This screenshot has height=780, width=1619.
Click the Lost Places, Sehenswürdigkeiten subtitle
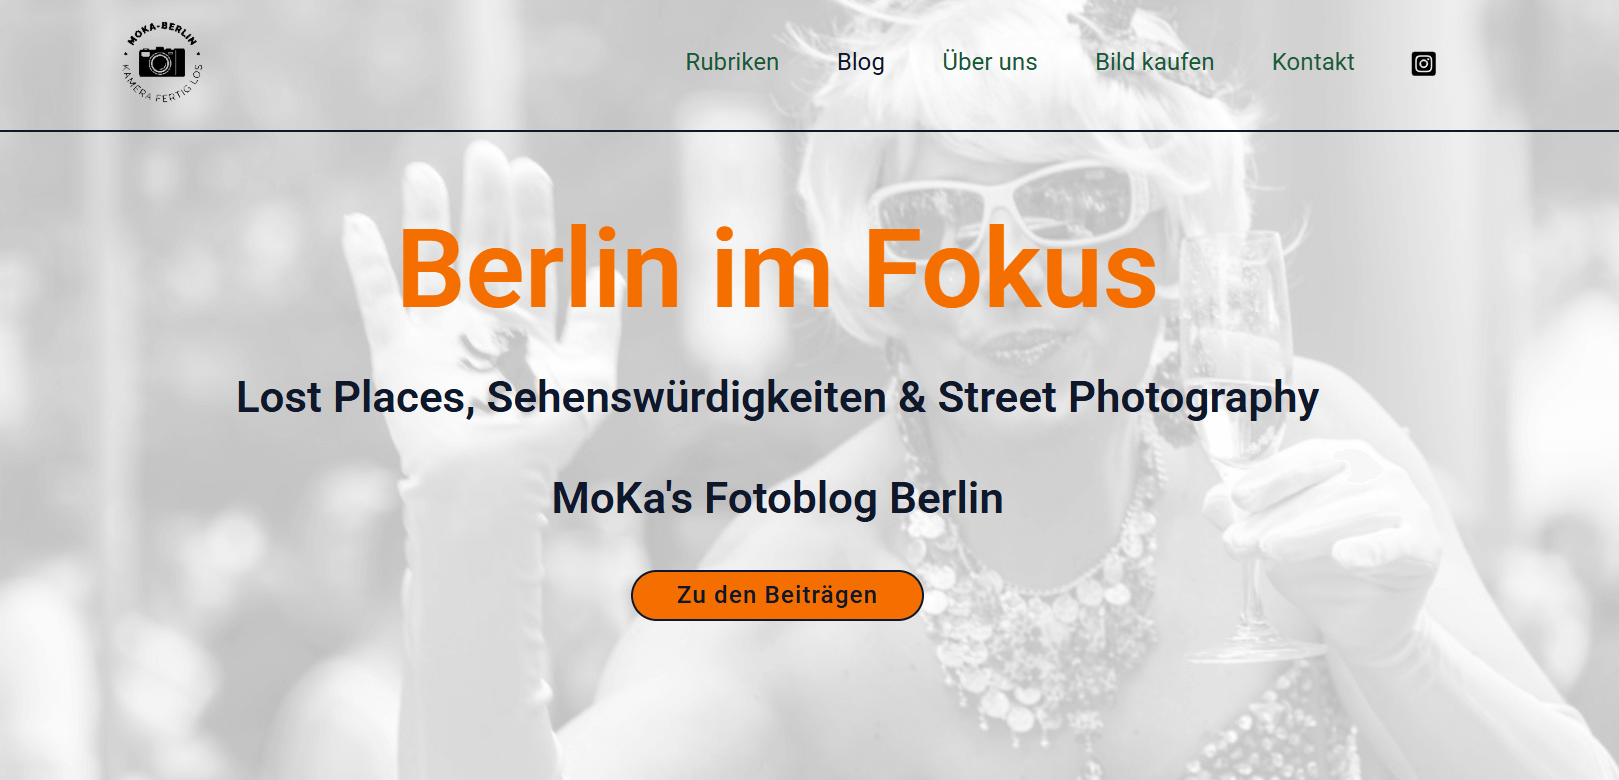[561, 397]
